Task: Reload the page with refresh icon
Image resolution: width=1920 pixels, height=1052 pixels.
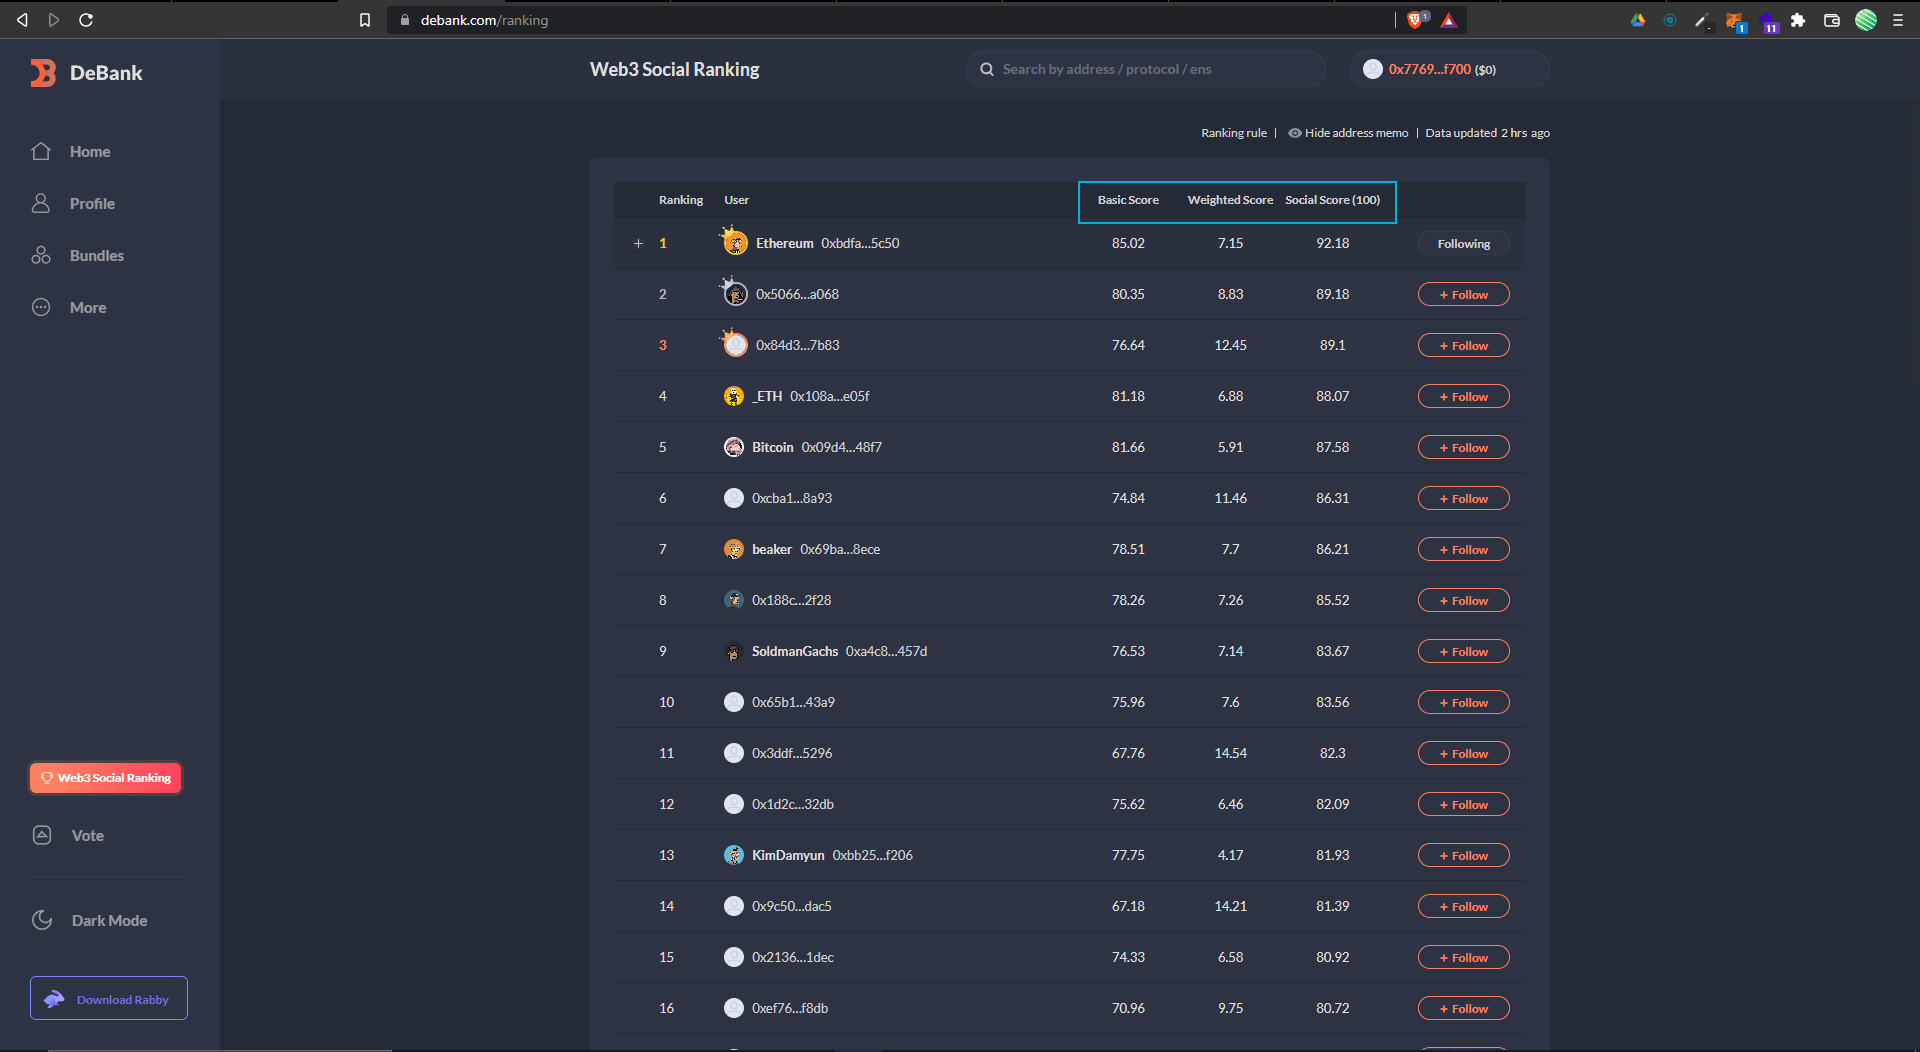Action: click(x=86, y=20)
